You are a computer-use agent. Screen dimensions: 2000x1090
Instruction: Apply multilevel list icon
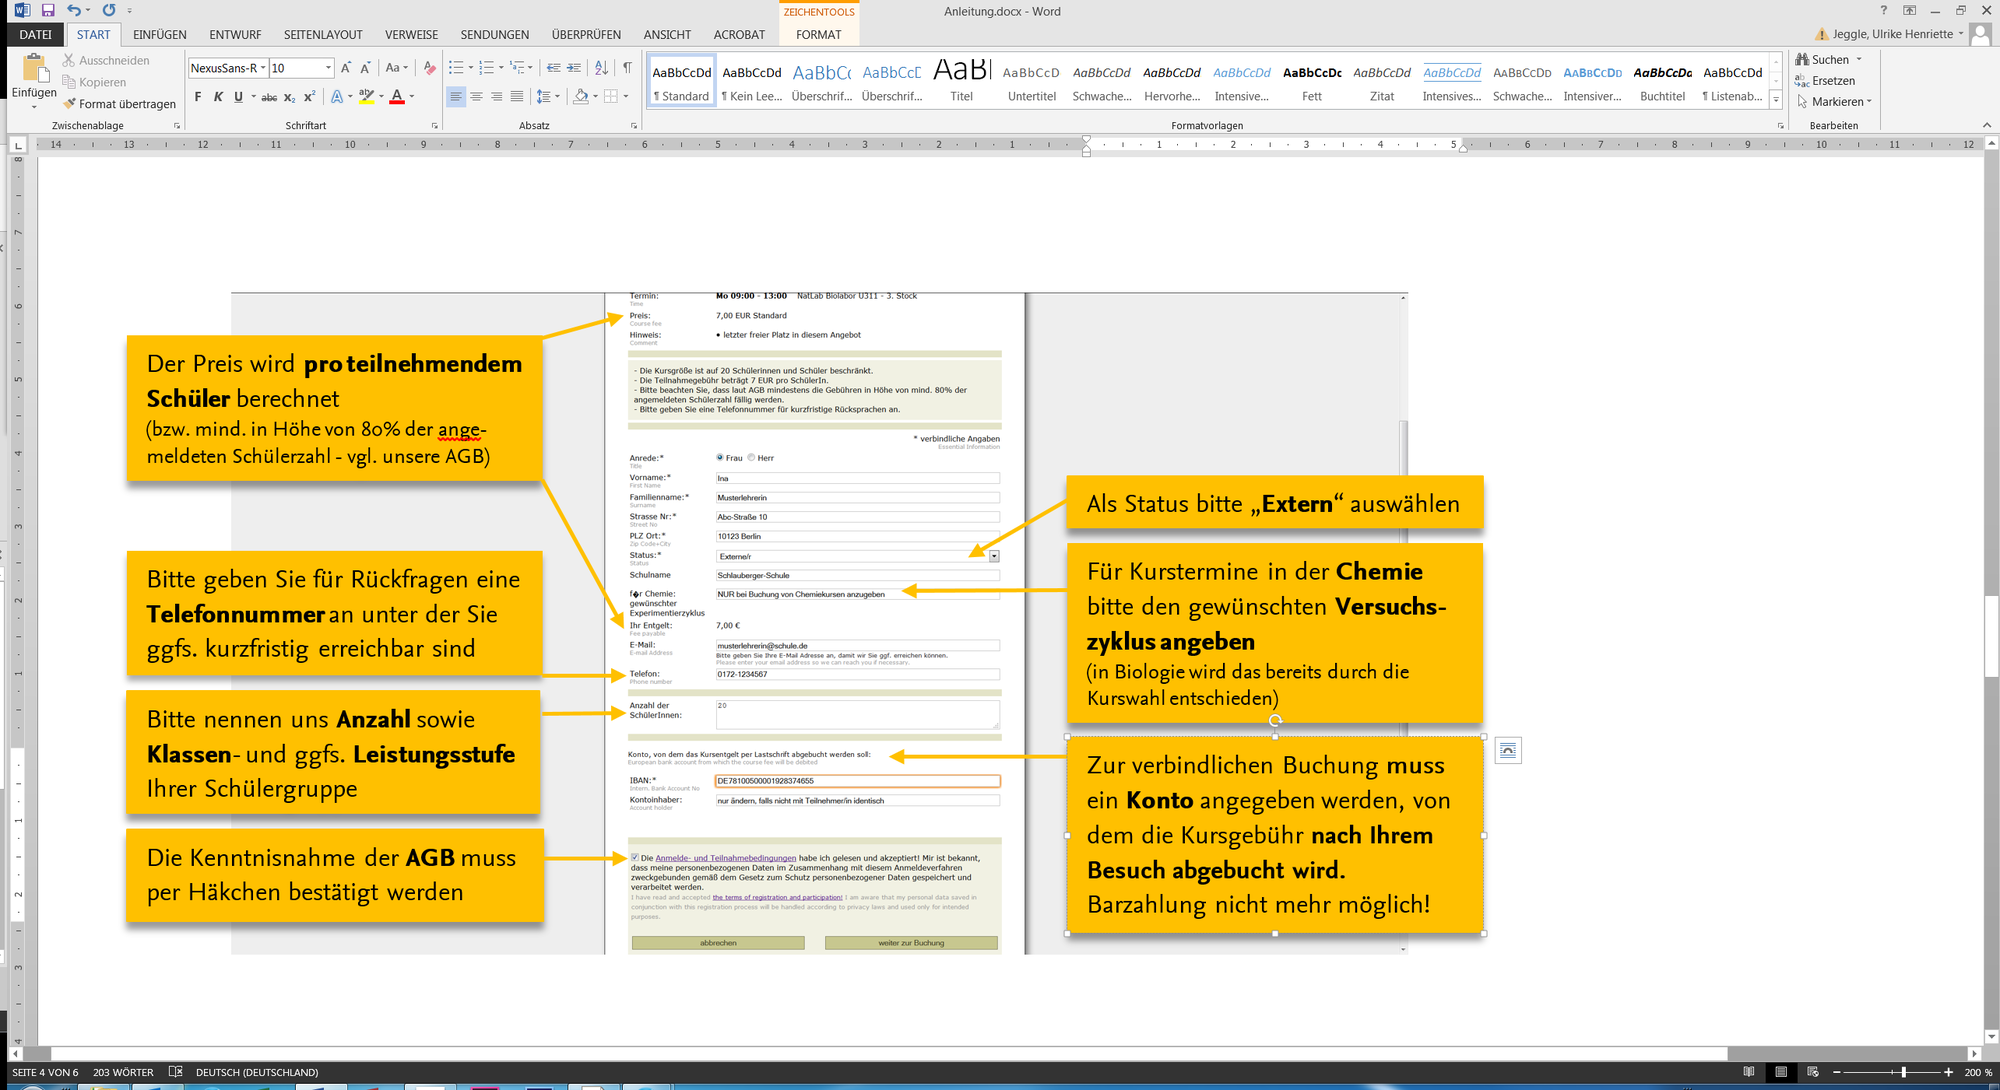tap(517, 68)
